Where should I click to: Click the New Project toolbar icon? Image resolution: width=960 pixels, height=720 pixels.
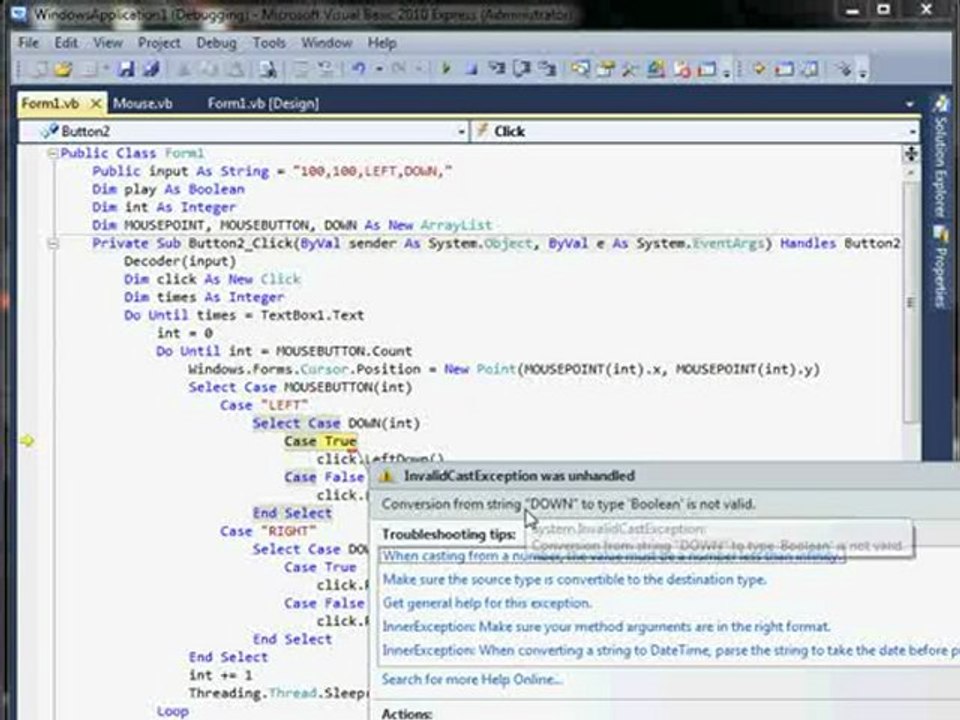click(38, 69)
